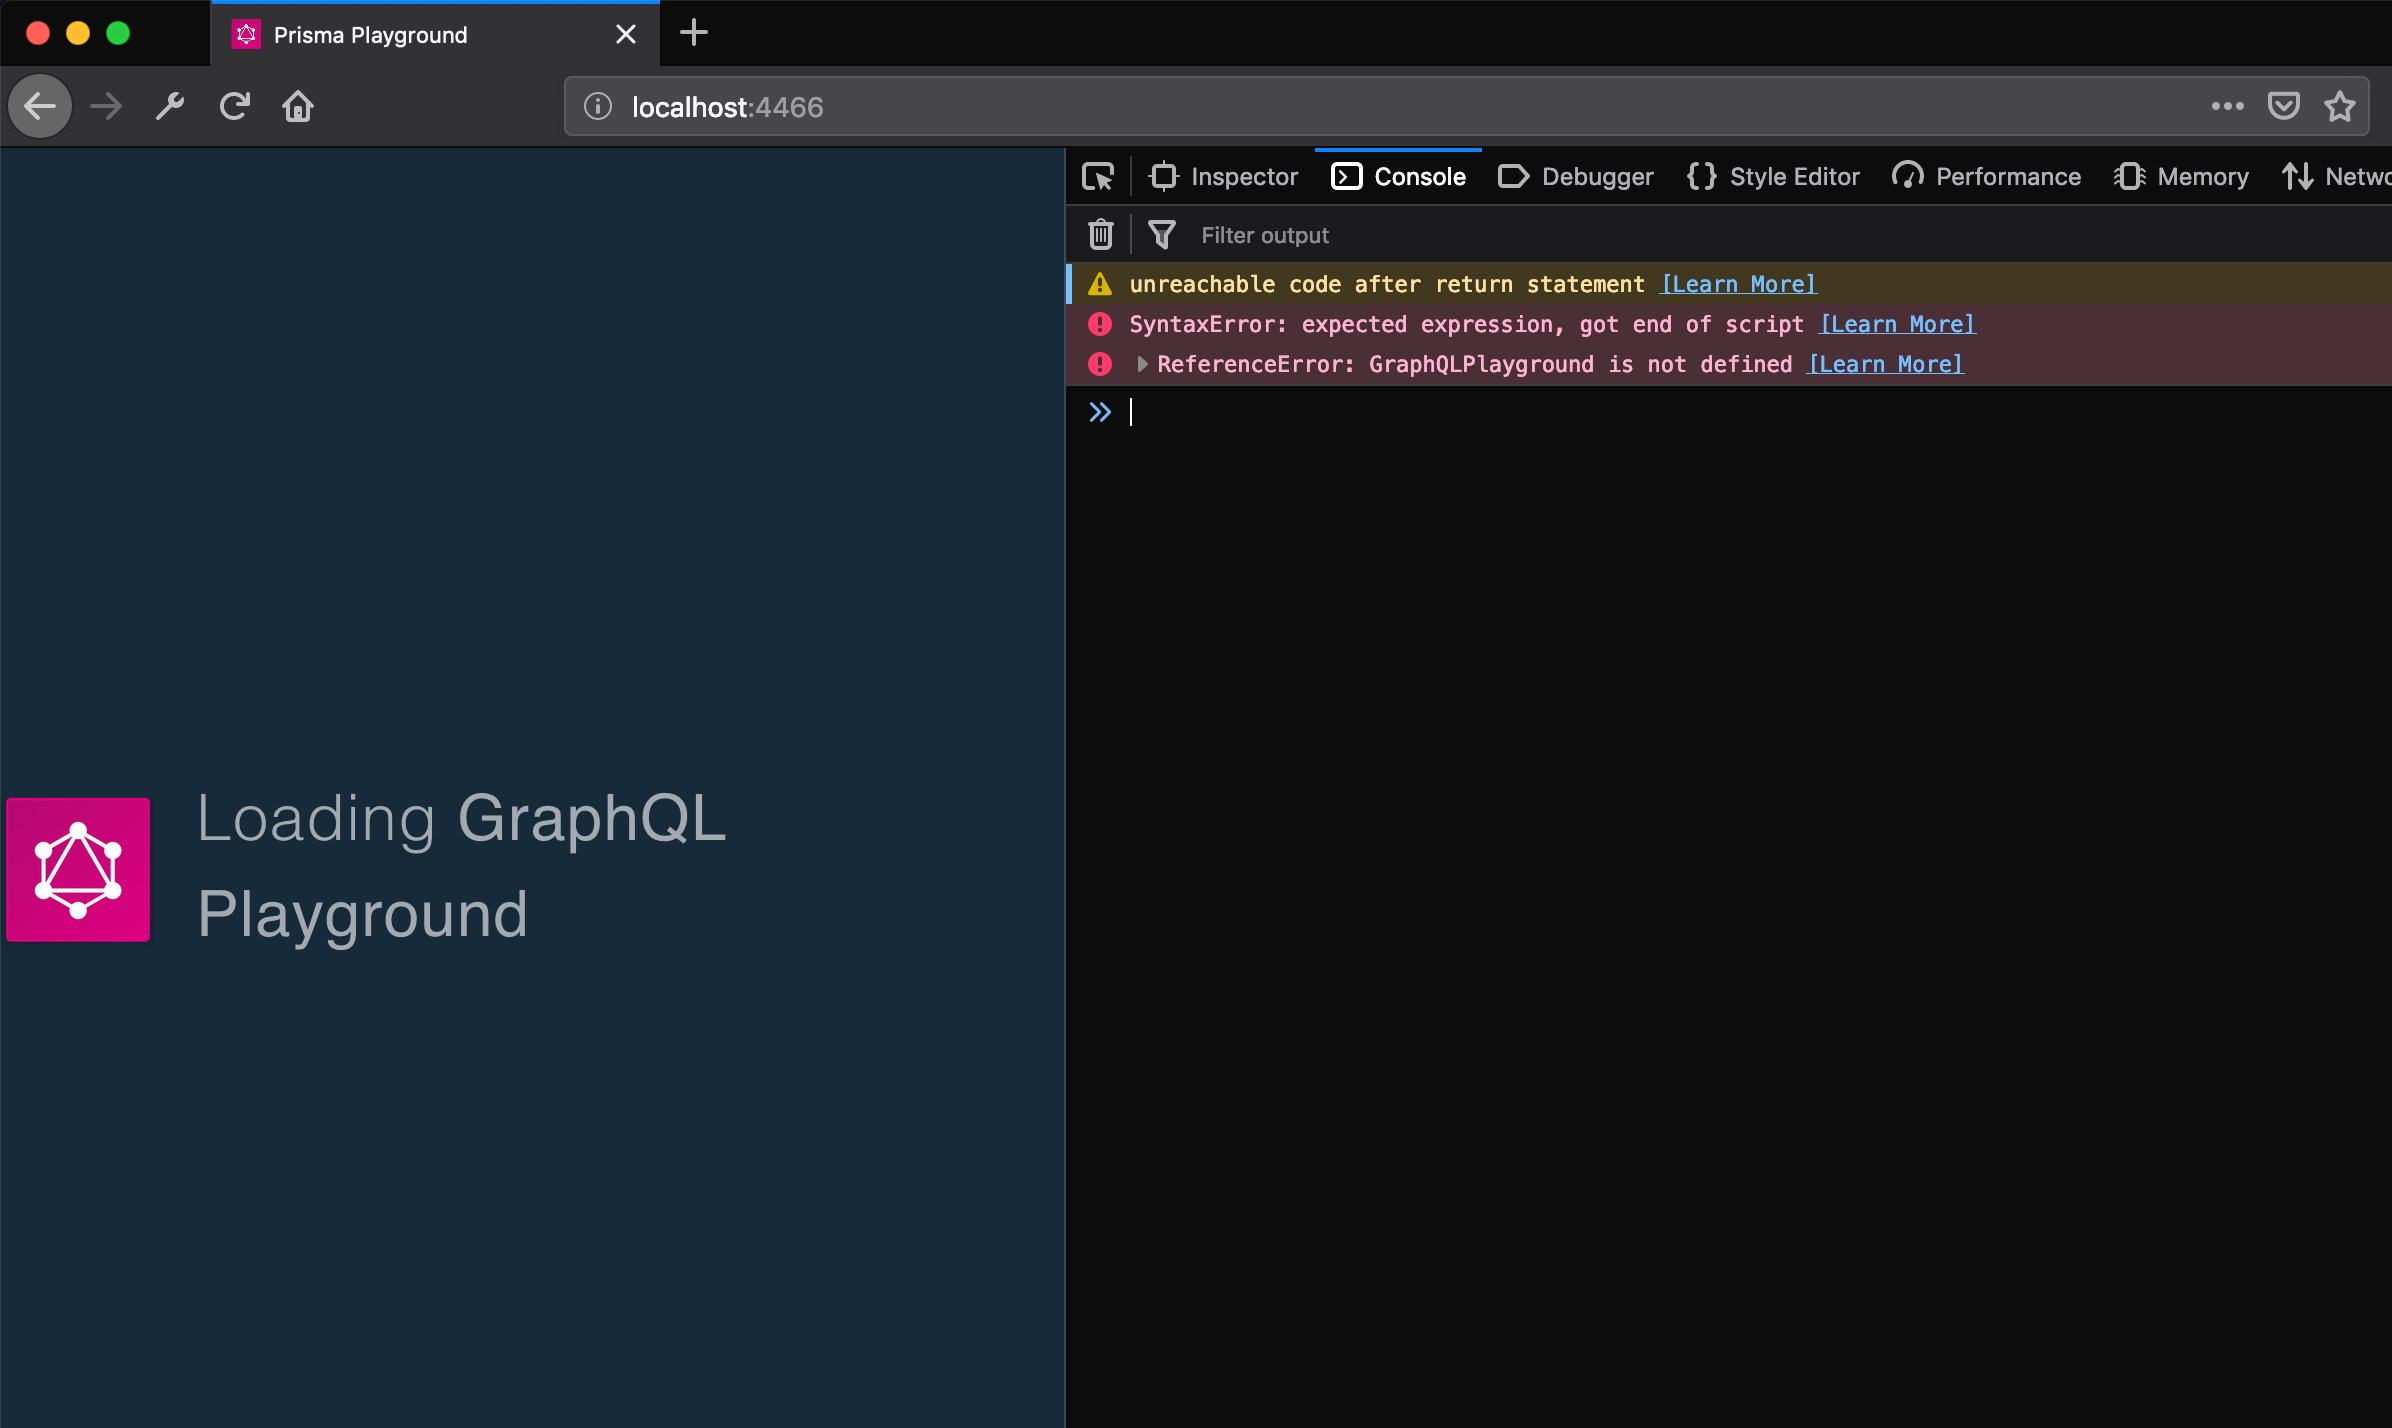Go to the browser home page
Viewport: 2392px width, 1428px height.
click(x=298, y=106)
